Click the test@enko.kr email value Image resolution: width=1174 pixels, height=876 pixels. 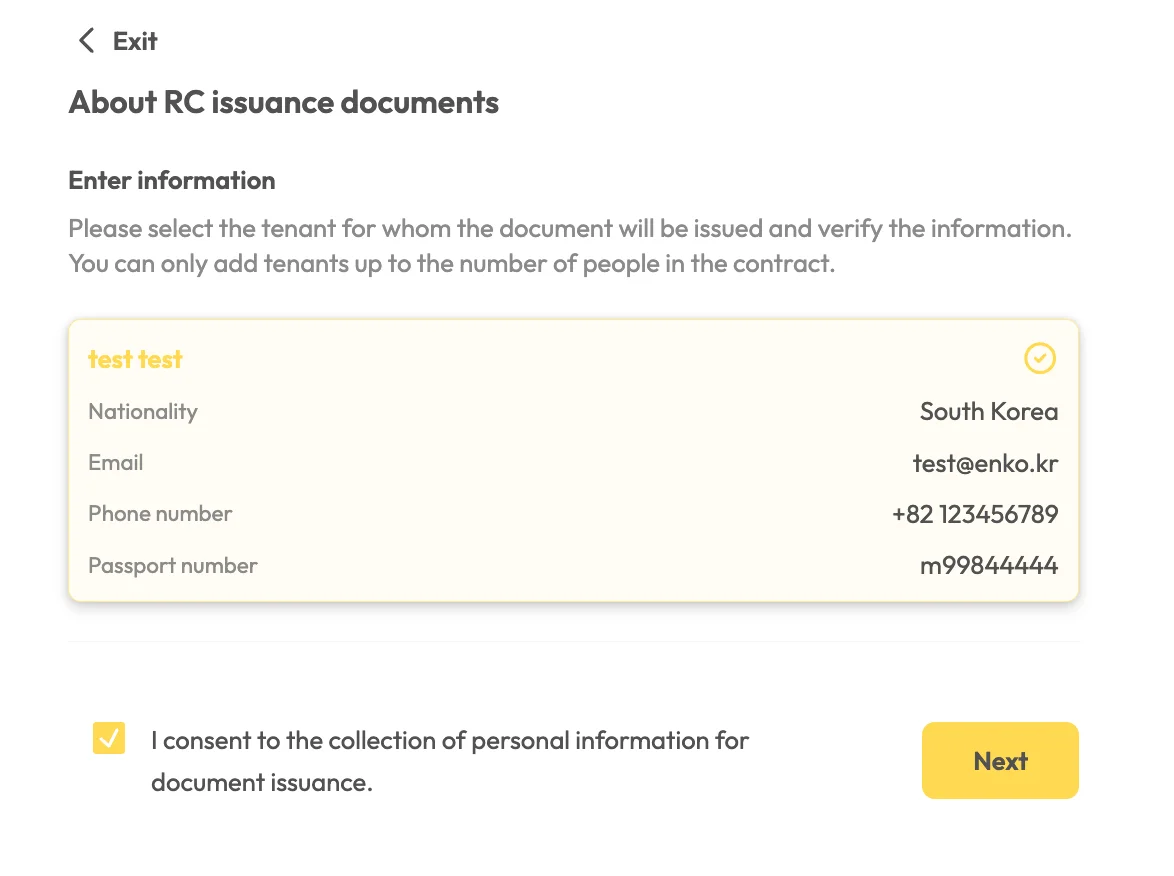[984, 463]
